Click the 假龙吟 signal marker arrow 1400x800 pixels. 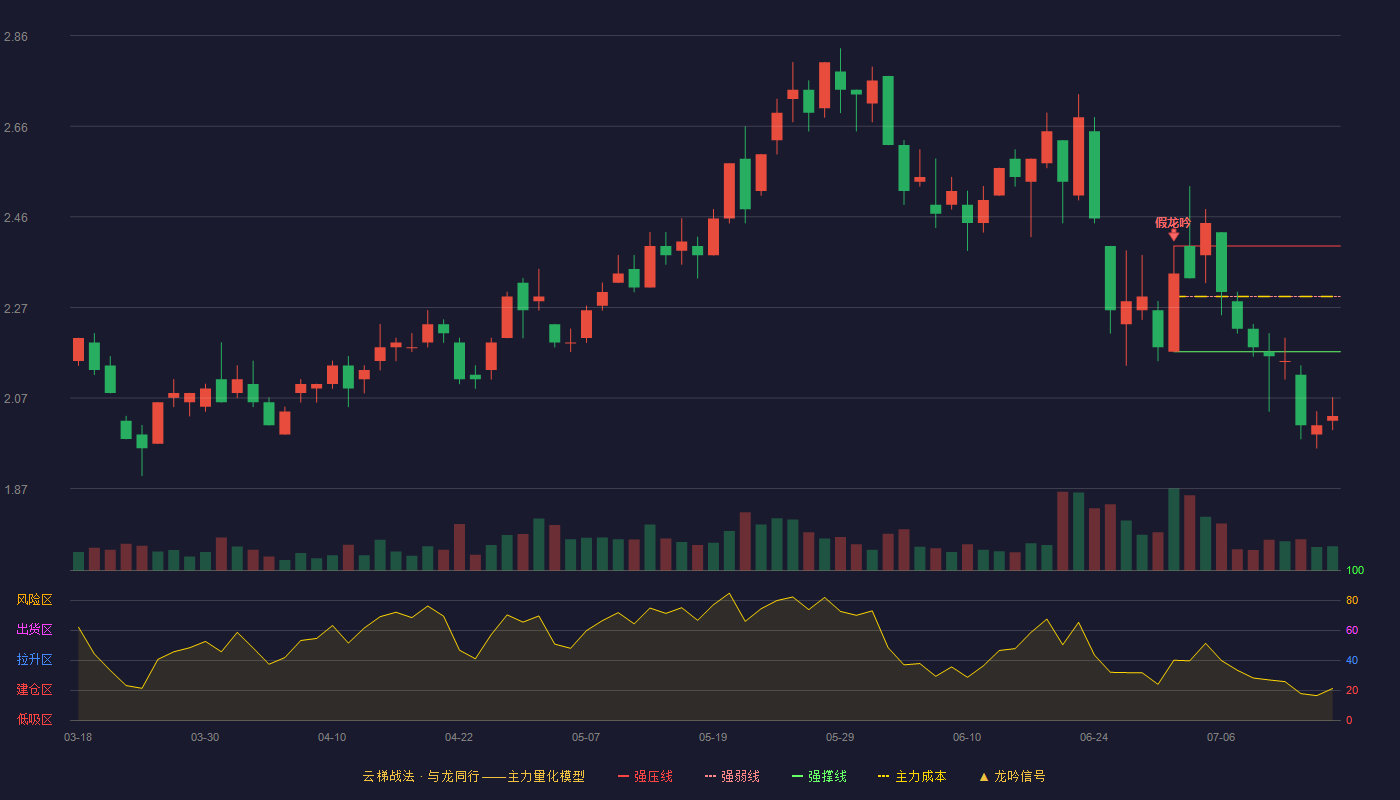click(1174, 235)
